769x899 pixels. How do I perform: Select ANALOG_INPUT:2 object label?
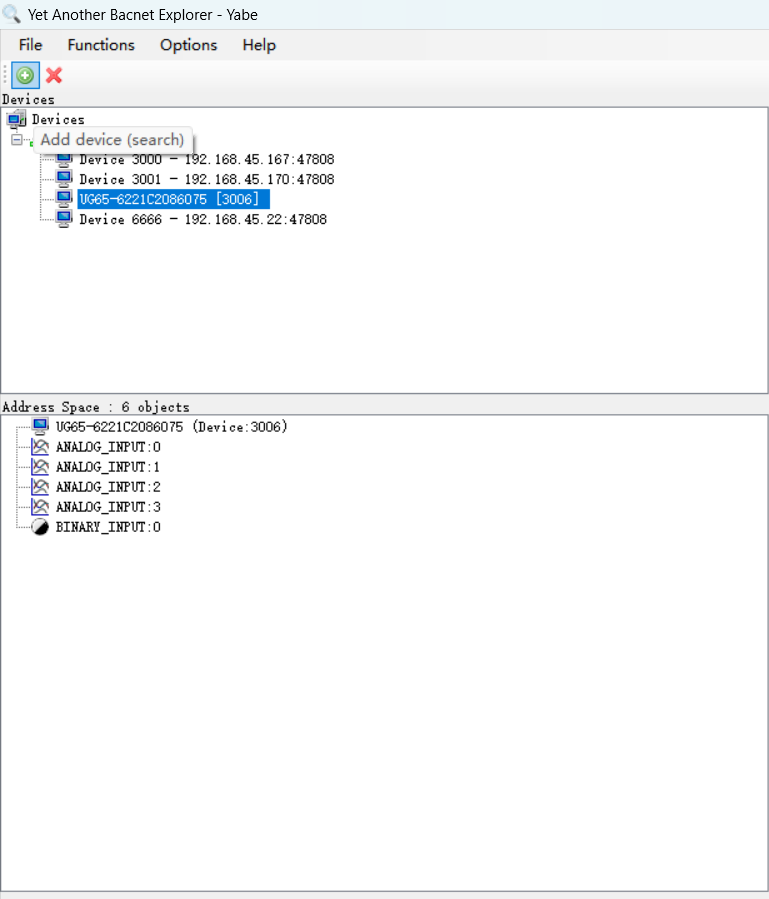click(x=108, y=487)
